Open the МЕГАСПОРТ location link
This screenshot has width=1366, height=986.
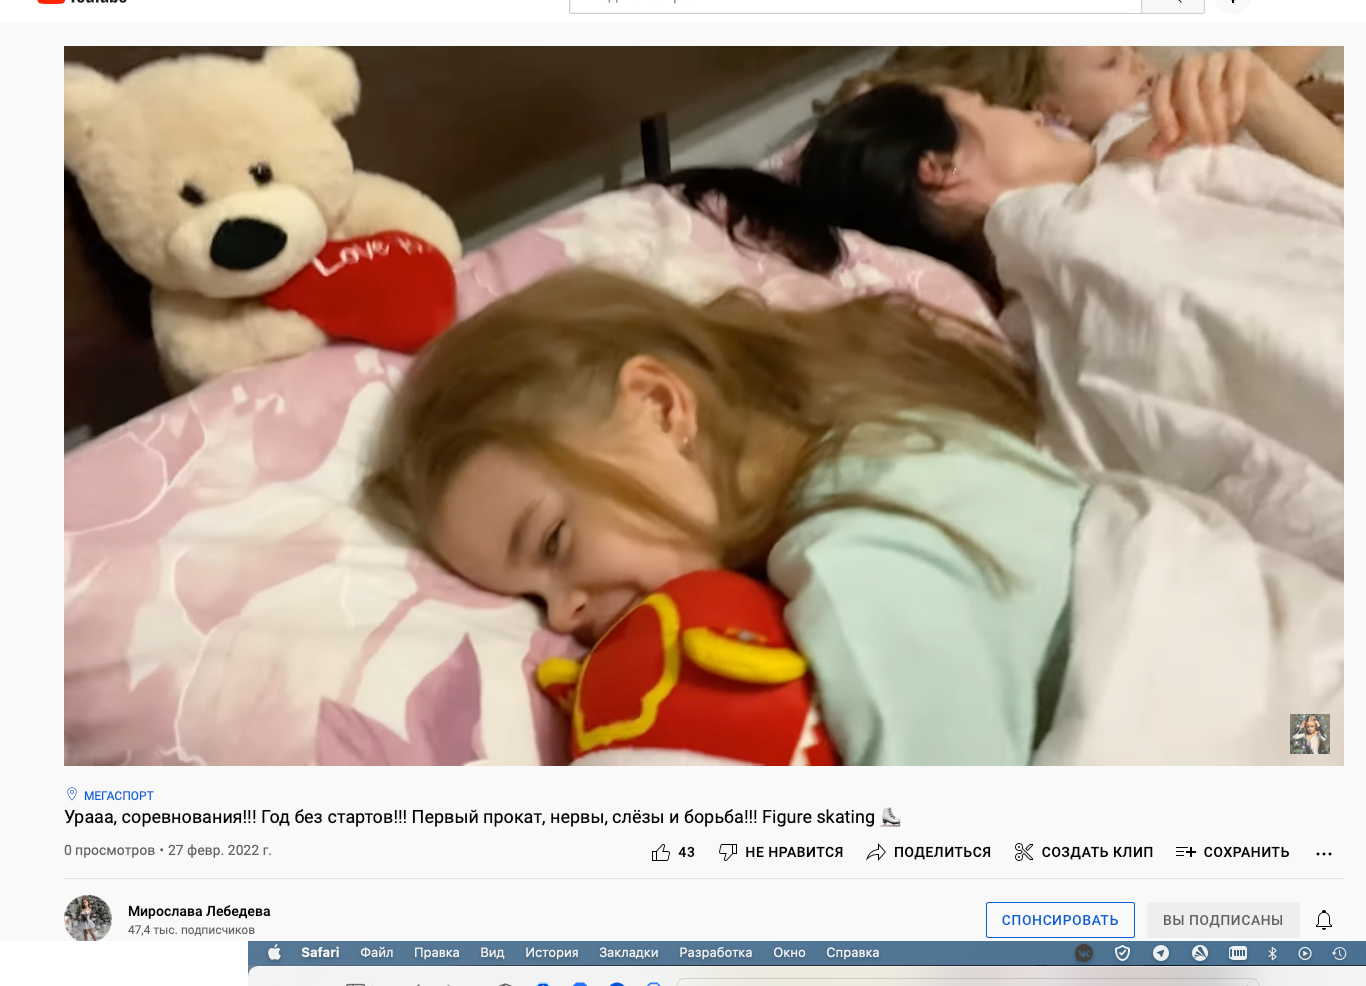118,796
